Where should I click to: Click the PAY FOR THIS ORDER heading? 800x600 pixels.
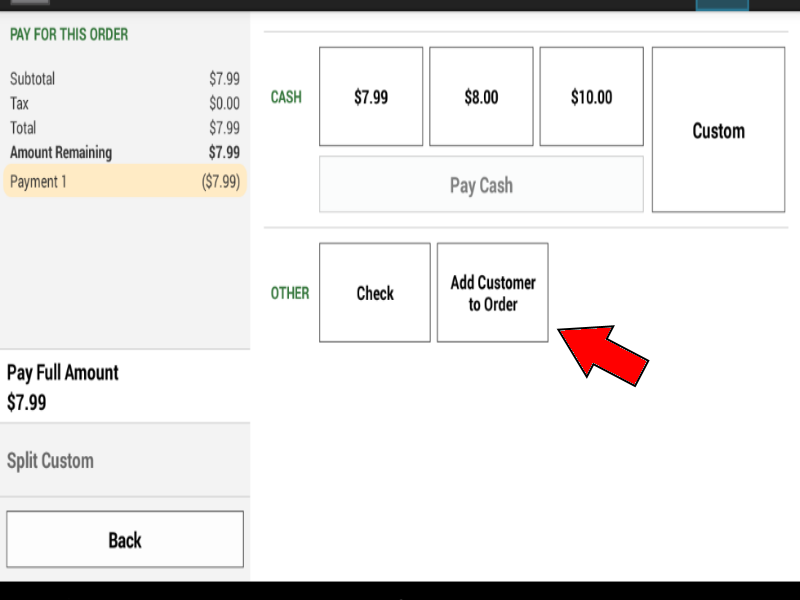click(x=69, y=34)
